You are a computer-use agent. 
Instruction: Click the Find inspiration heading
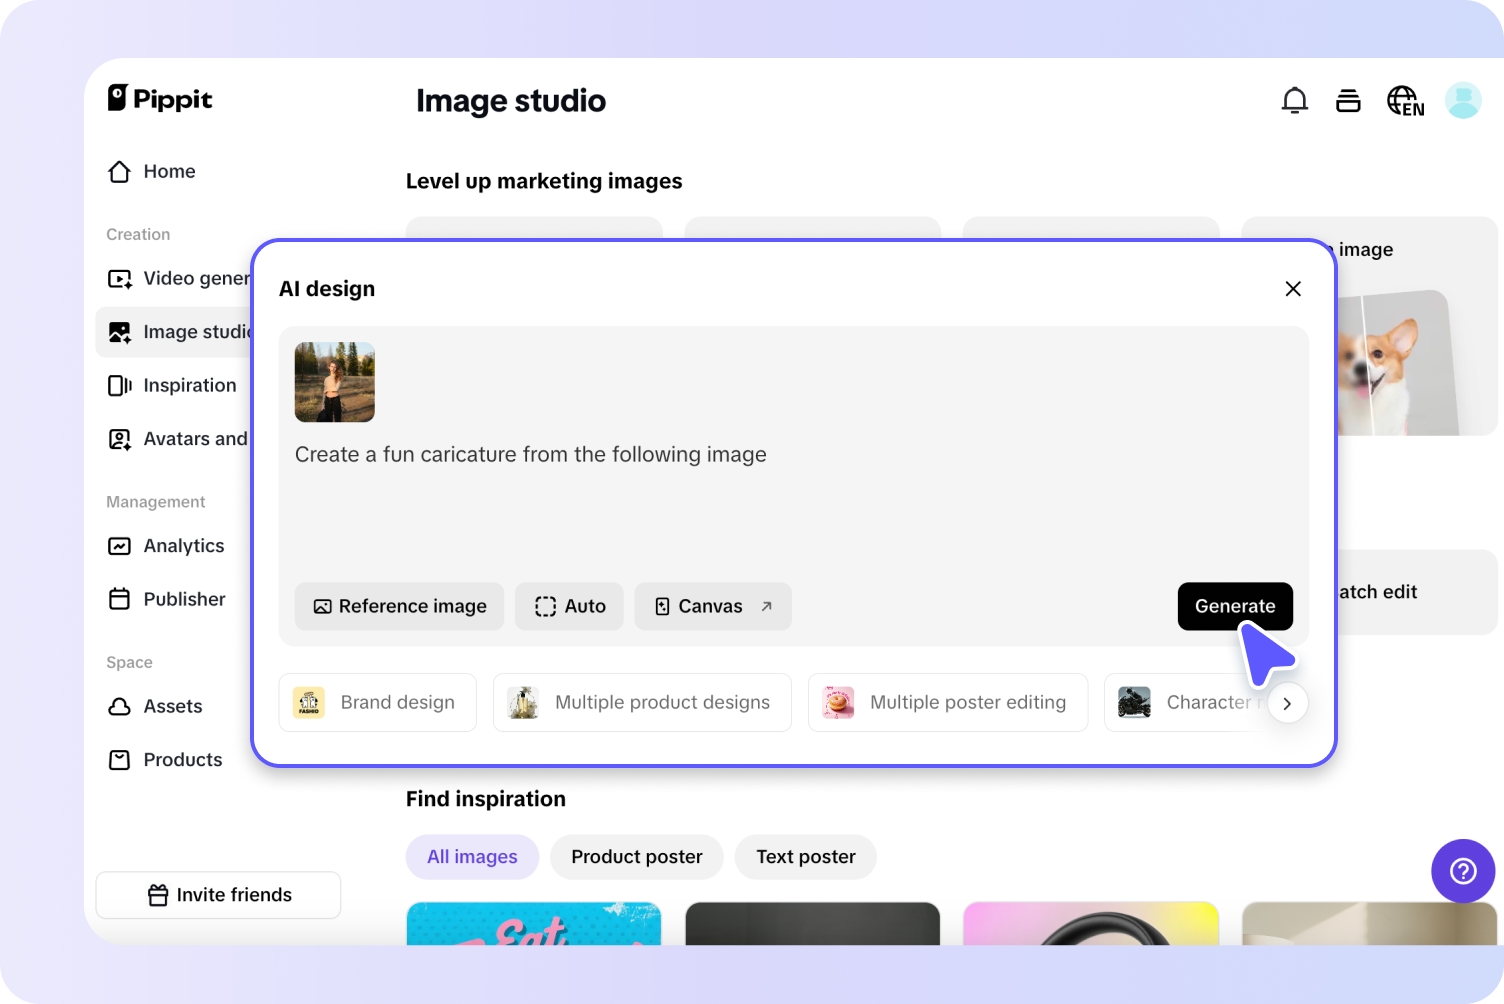point(486,799)
